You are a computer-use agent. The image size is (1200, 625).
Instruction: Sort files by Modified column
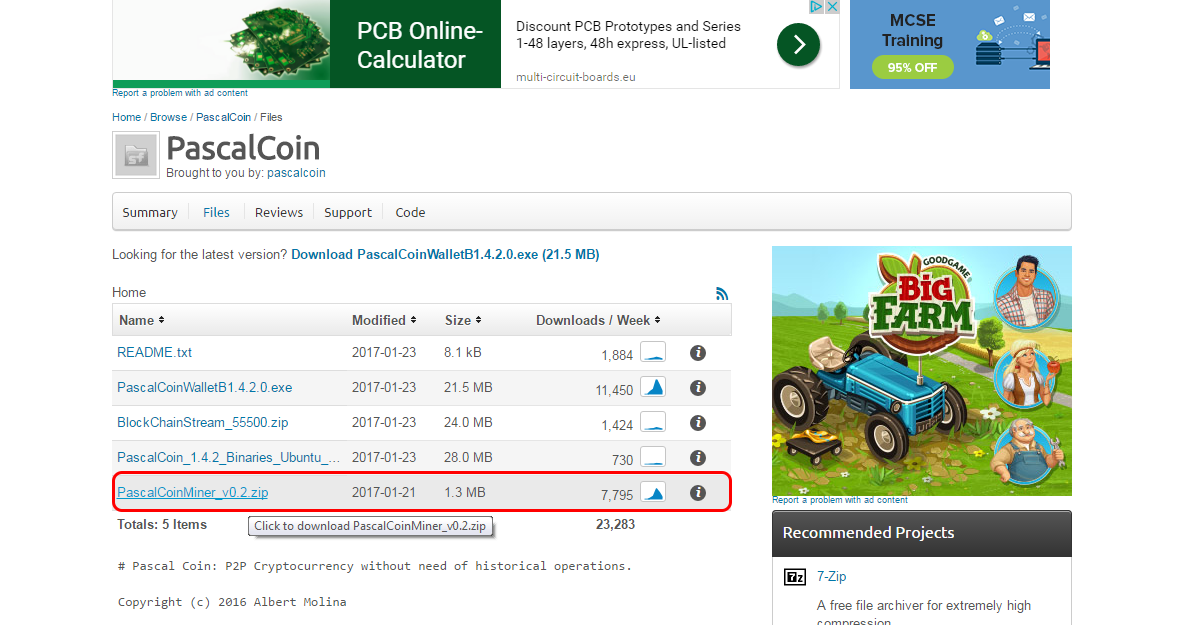[x=383, y=320]
